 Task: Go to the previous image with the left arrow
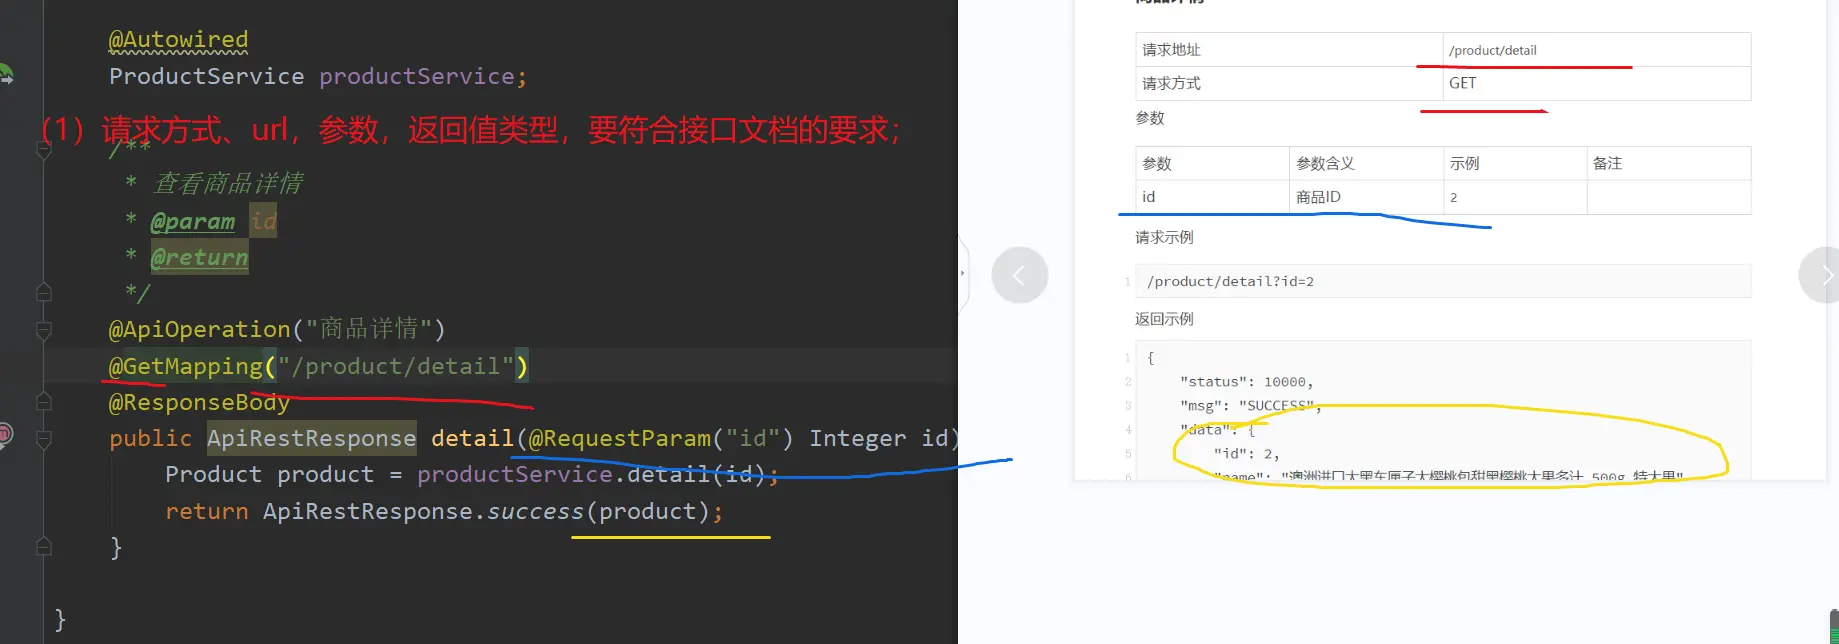coord(1019,275)
